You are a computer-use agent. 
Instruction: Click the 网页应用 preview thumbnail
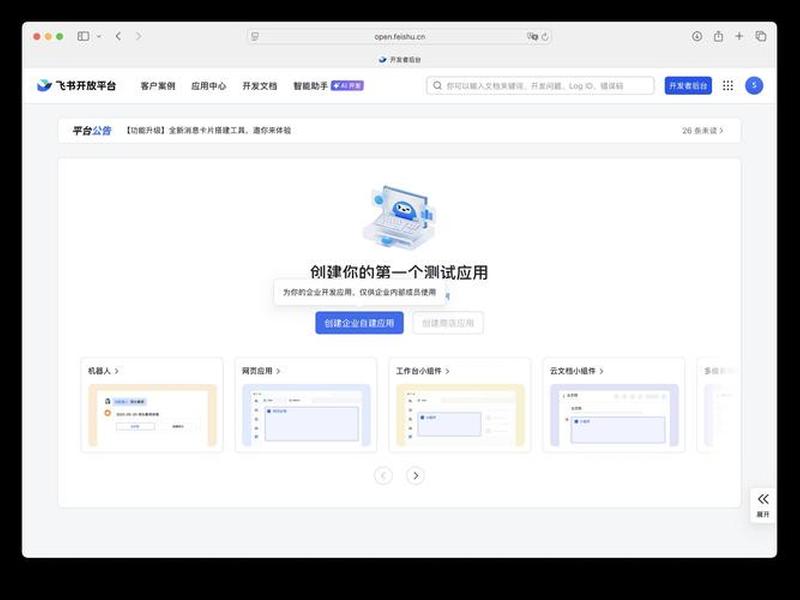pyautogui.click(x=306, y=415)
